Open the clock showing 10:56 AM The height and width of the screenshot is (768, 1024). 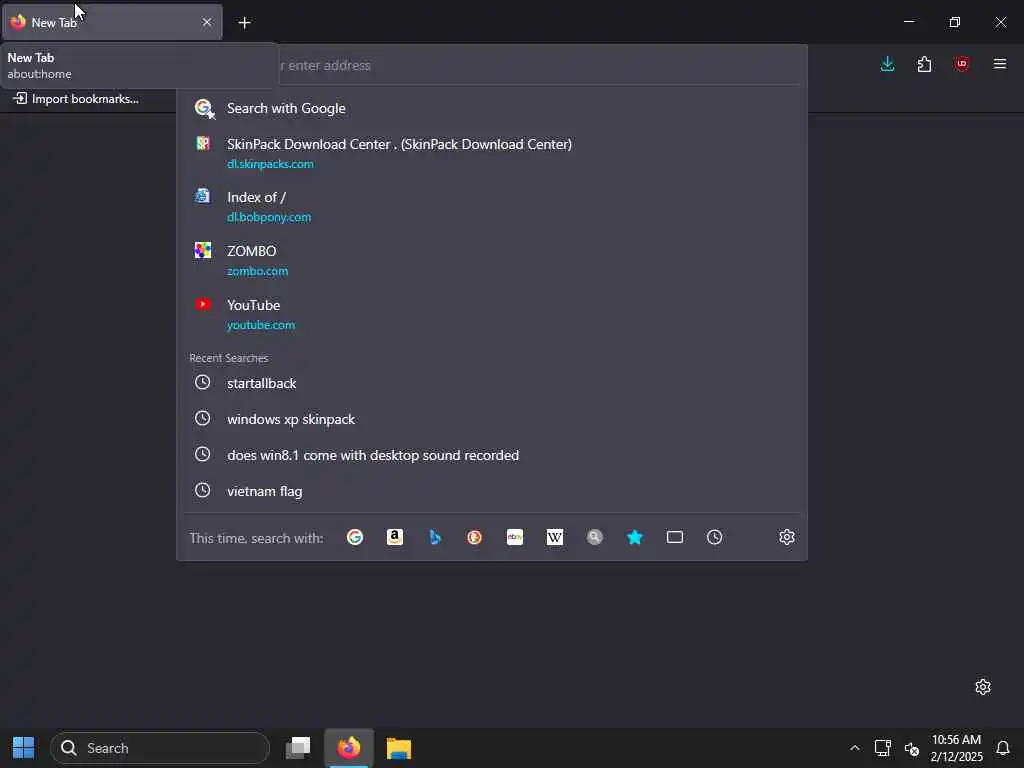[x=956, y=748]
